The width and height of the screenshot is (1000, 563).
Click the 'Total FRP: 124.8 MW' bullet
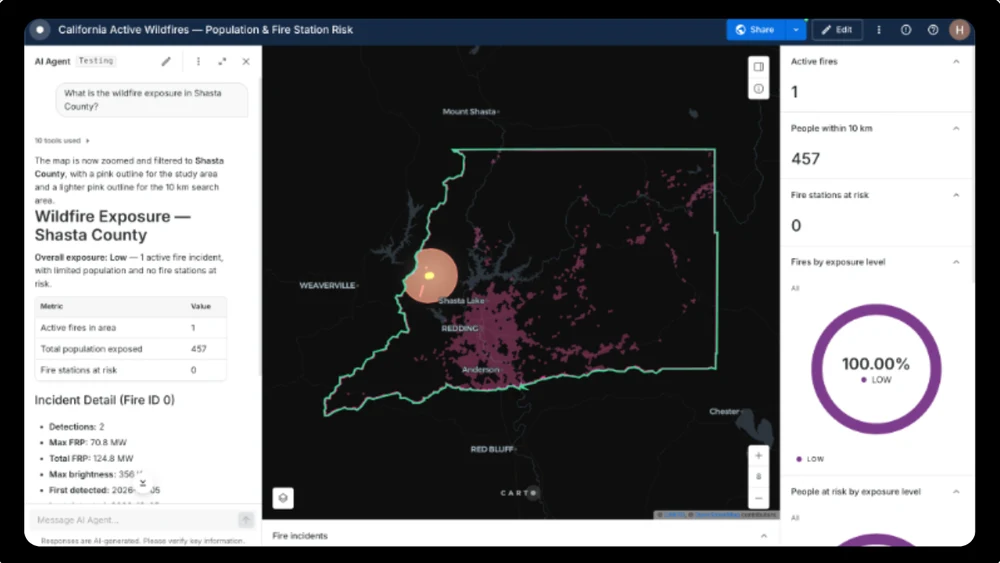click(x=91, y=458)
